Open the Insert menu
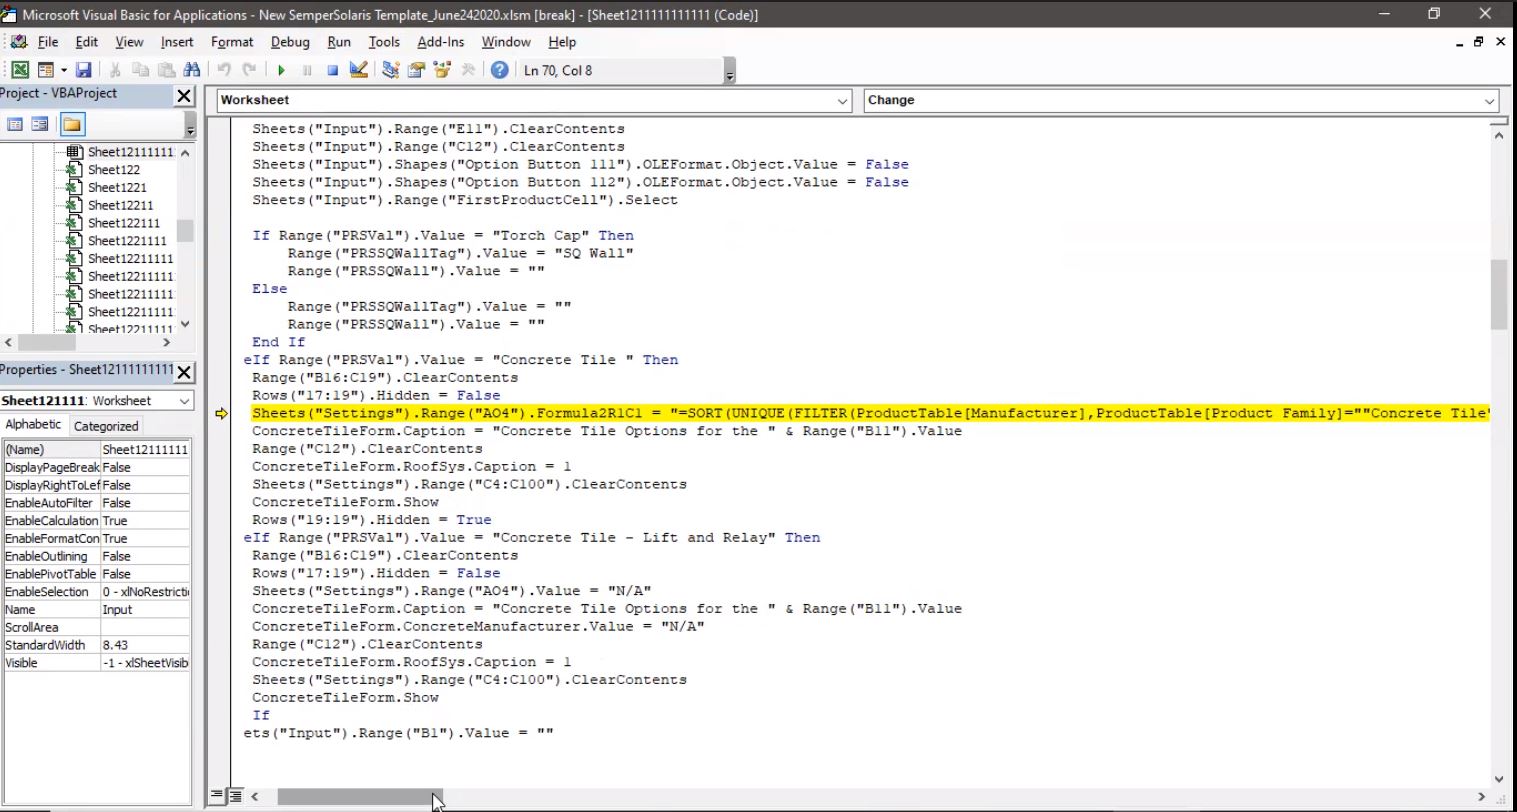Screen dimensions: 1517x812 click(x=177, y=42)
